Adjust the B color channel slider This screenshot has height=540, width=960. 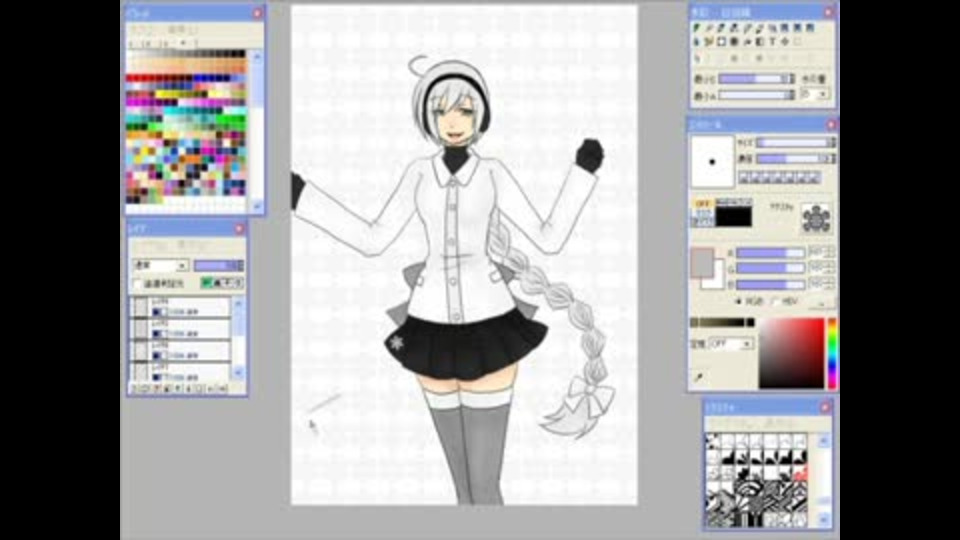click(x=770, y=285)
